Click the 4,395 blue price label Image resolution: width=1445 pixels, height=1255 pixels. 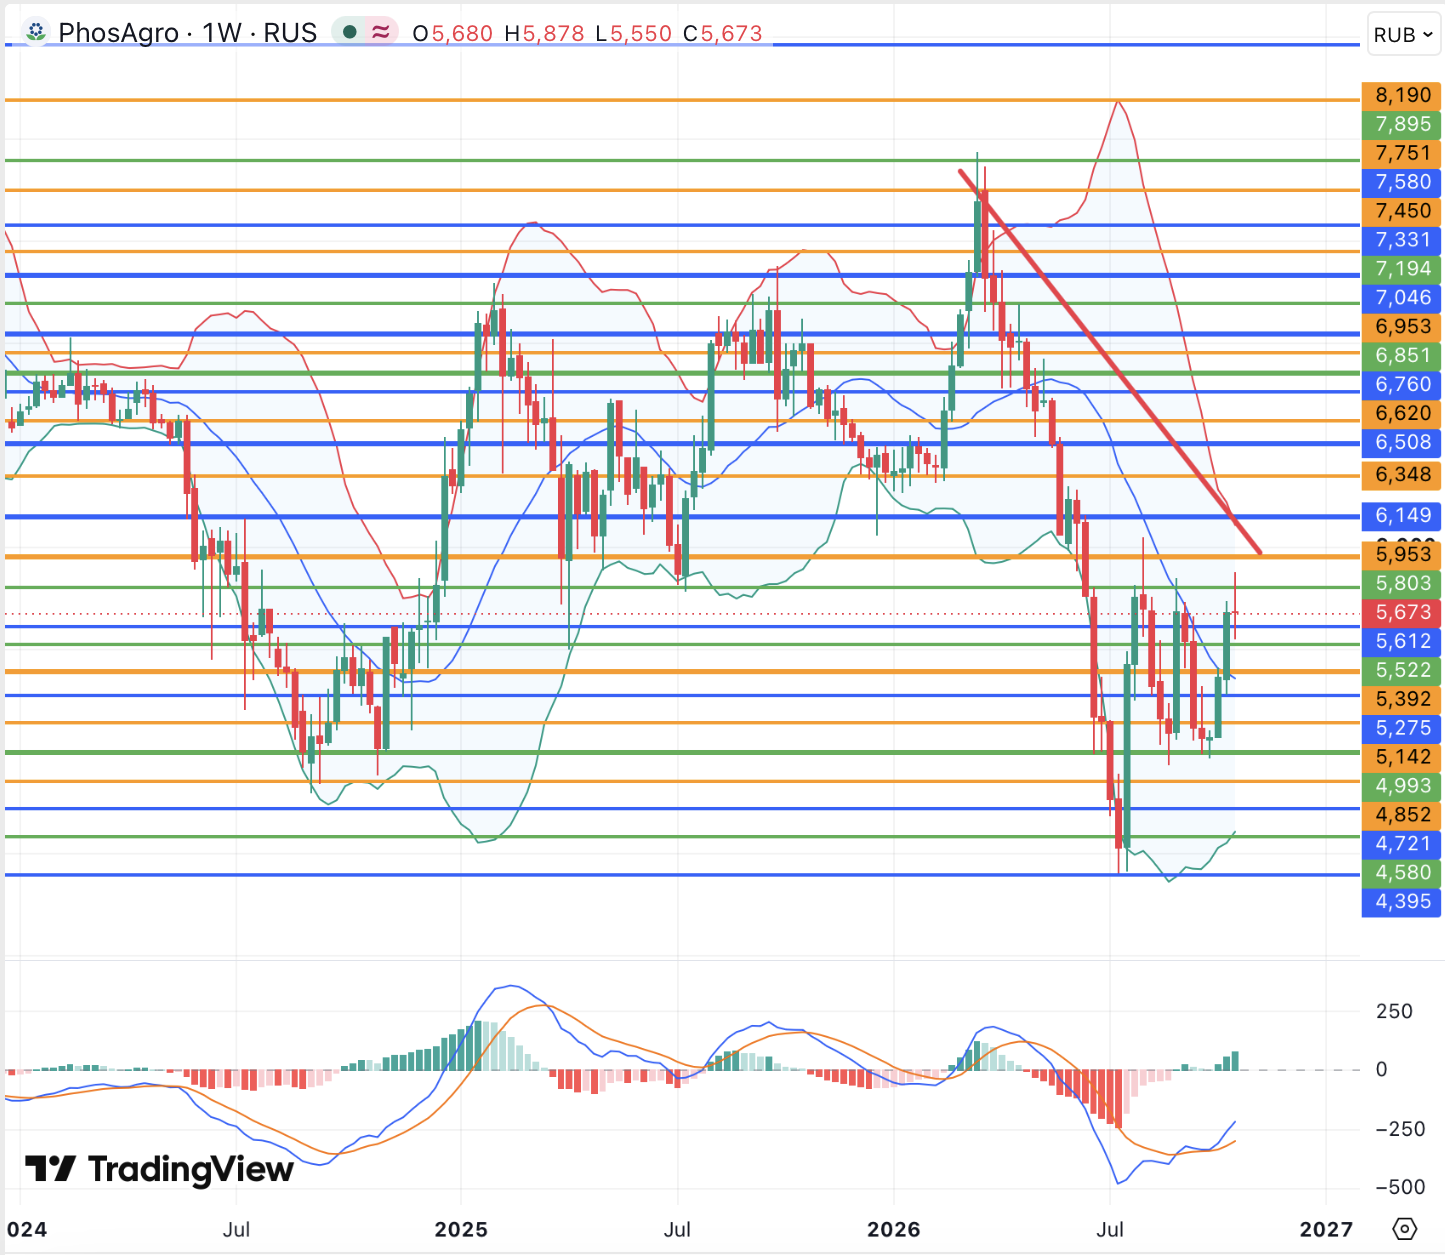click(1402, 901)
